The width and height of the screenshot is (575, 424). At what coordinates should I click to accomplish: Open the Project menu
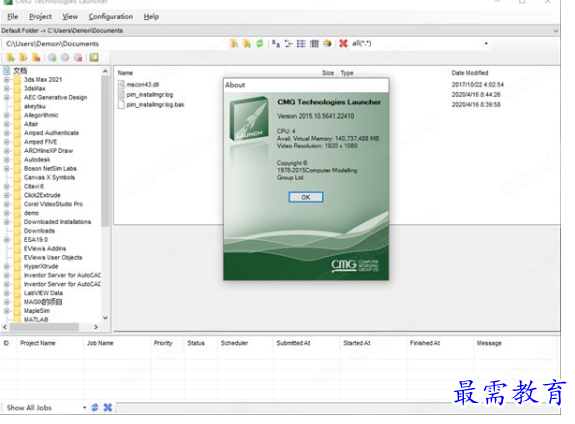coord(40,17)
